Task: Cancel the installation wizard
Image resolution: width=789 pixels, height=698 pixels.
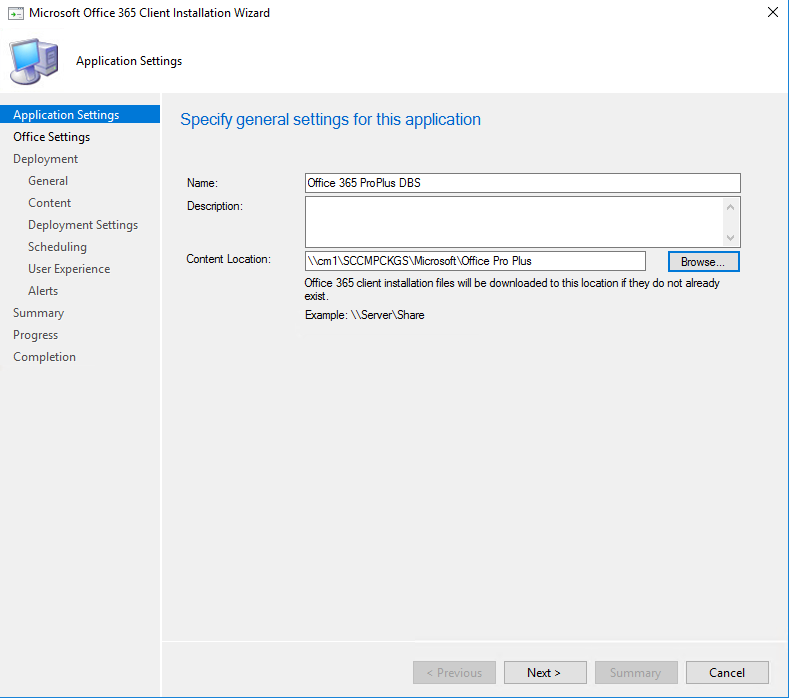Action: (728, 673)
